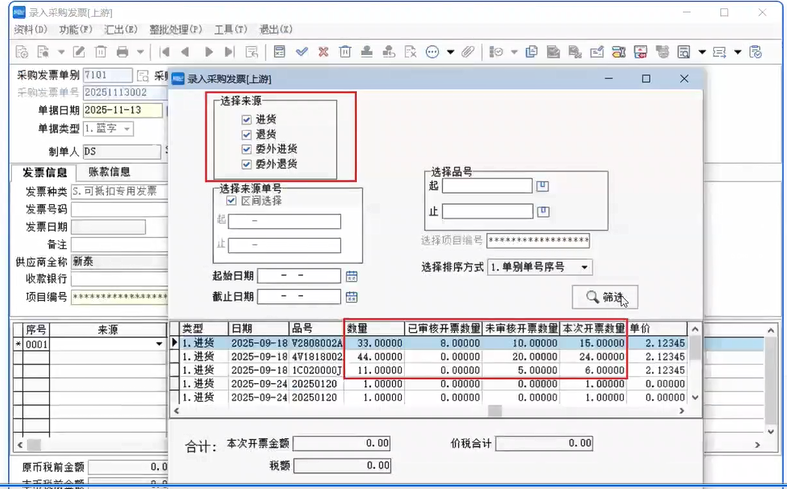The height and width of the screenshot is (489, 787).
Task: Click the red X cancel icon
Action: [323, 52]
